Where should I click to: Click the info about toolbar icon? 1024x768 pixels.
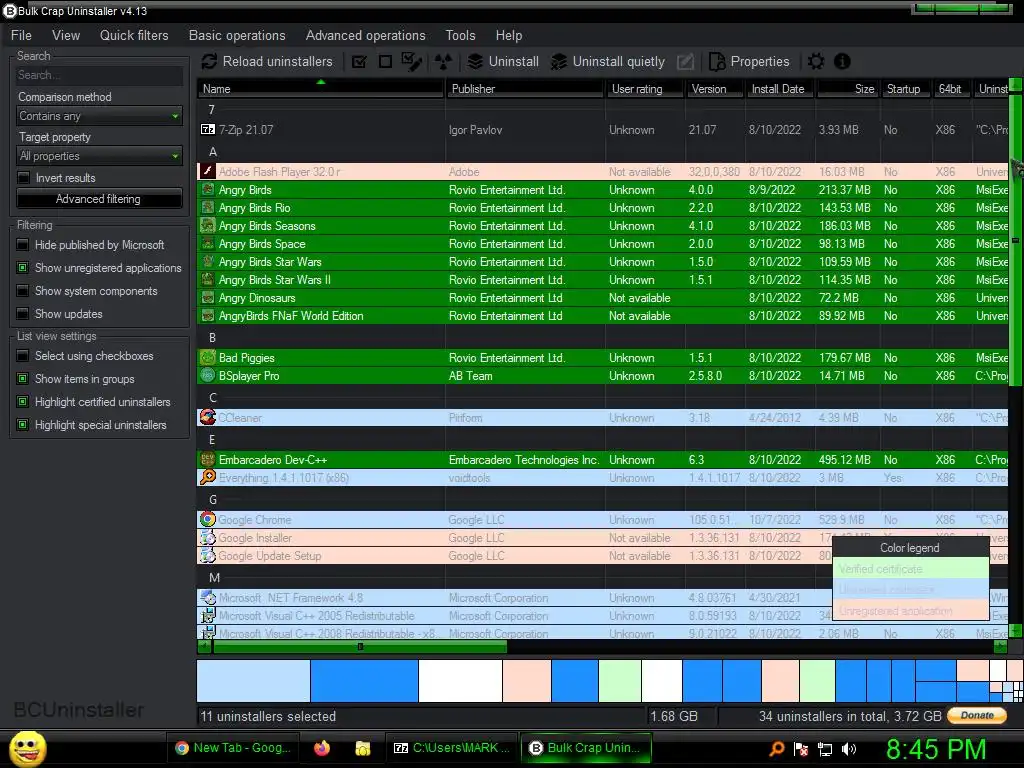click(842, 61)
